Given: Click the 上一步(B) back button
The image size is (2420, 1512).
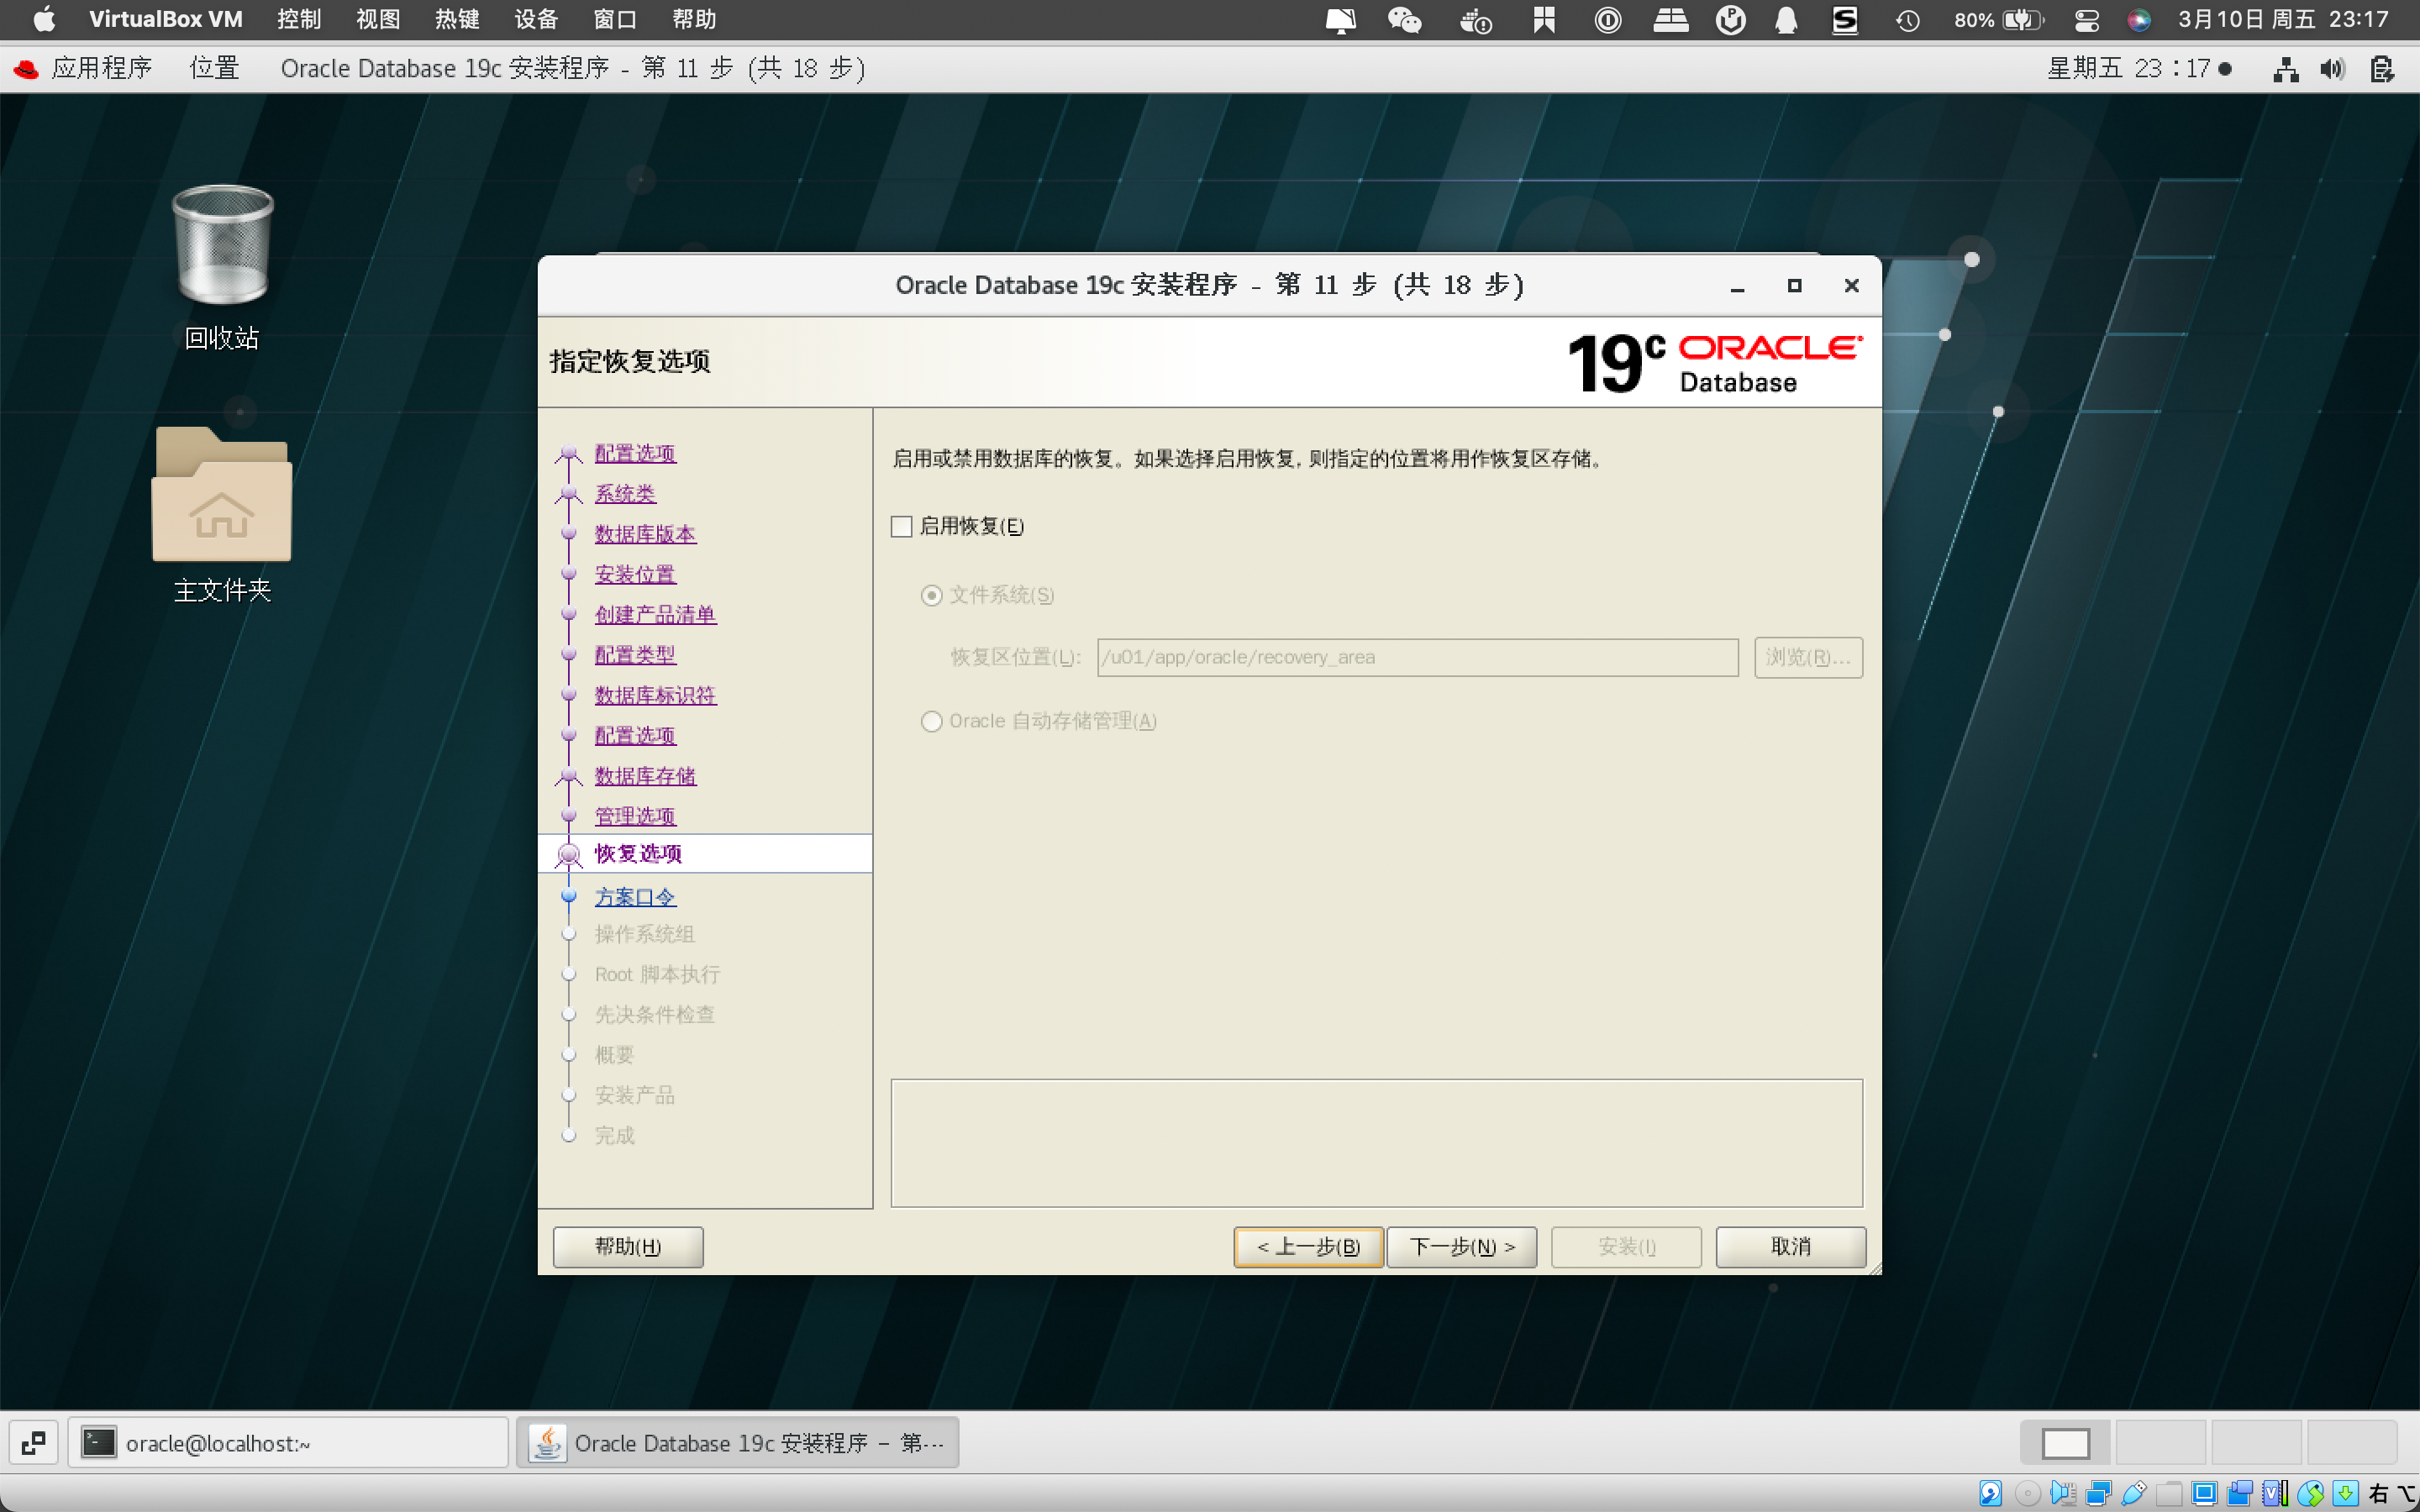Looking at the screenshot, I should tap(1308, 1246).
